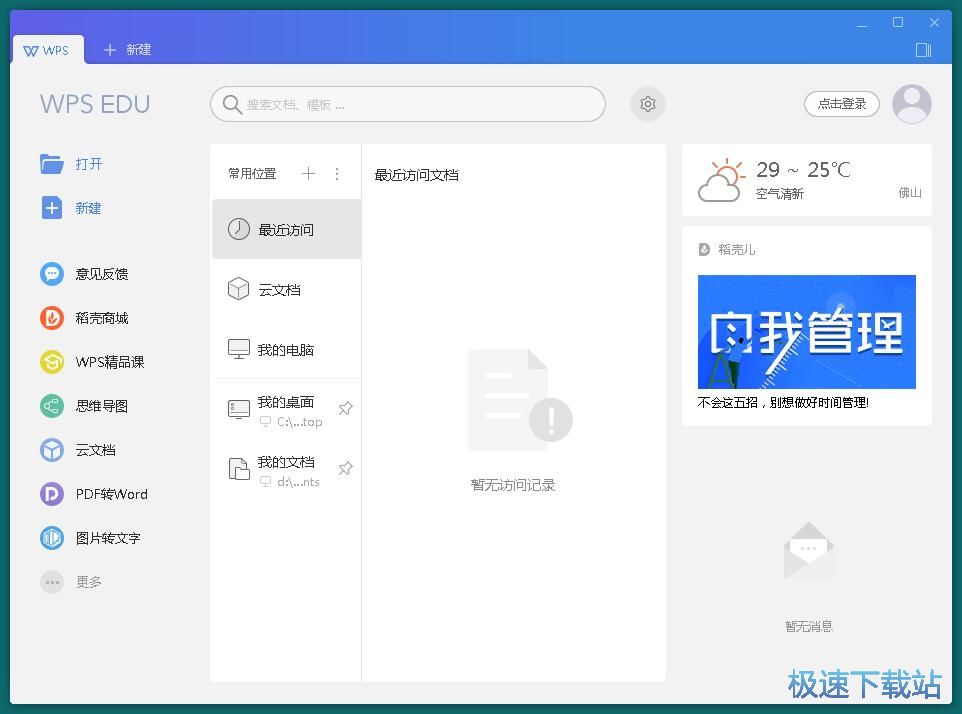Maximize the WPS window

[x=898, y=23]
